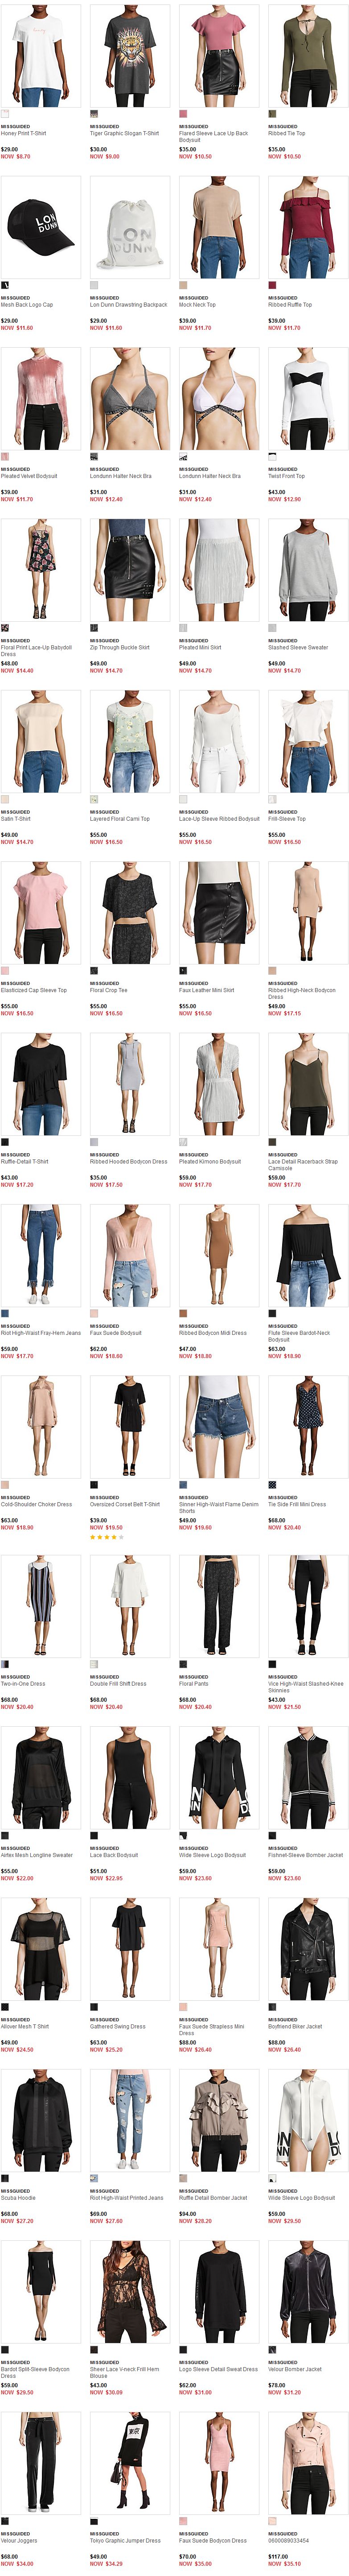
Task: Open the Floral Pants product link
Action: 194,1683
